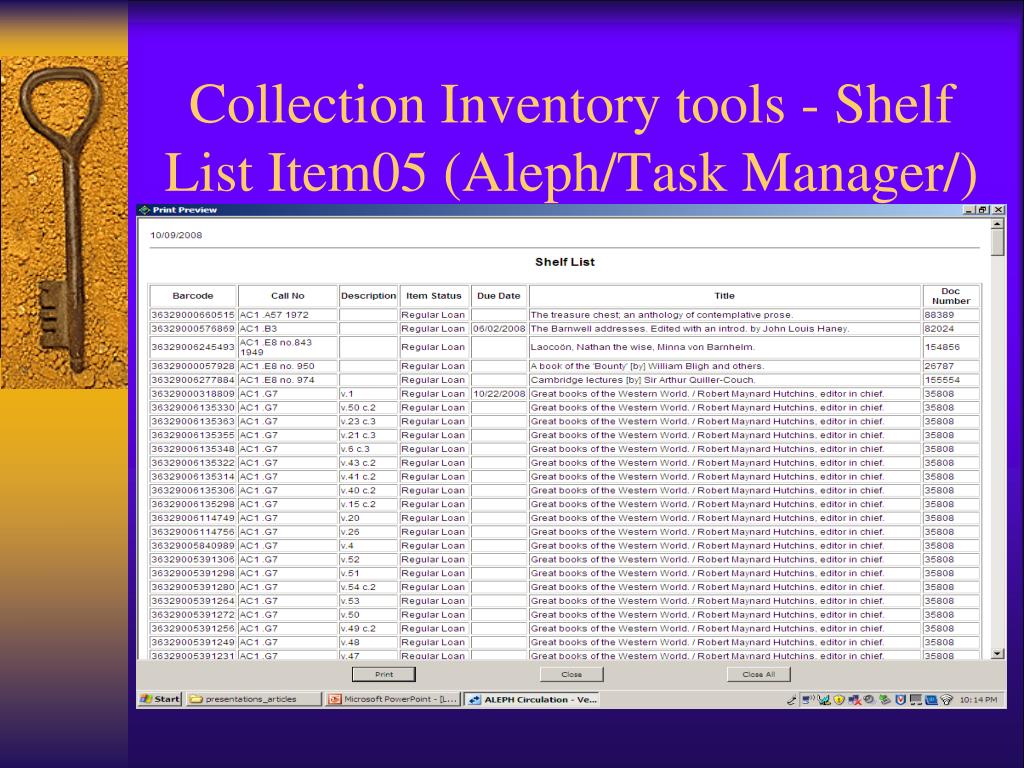
Task: Click description v.23 c.3
Action: (358, 421)
